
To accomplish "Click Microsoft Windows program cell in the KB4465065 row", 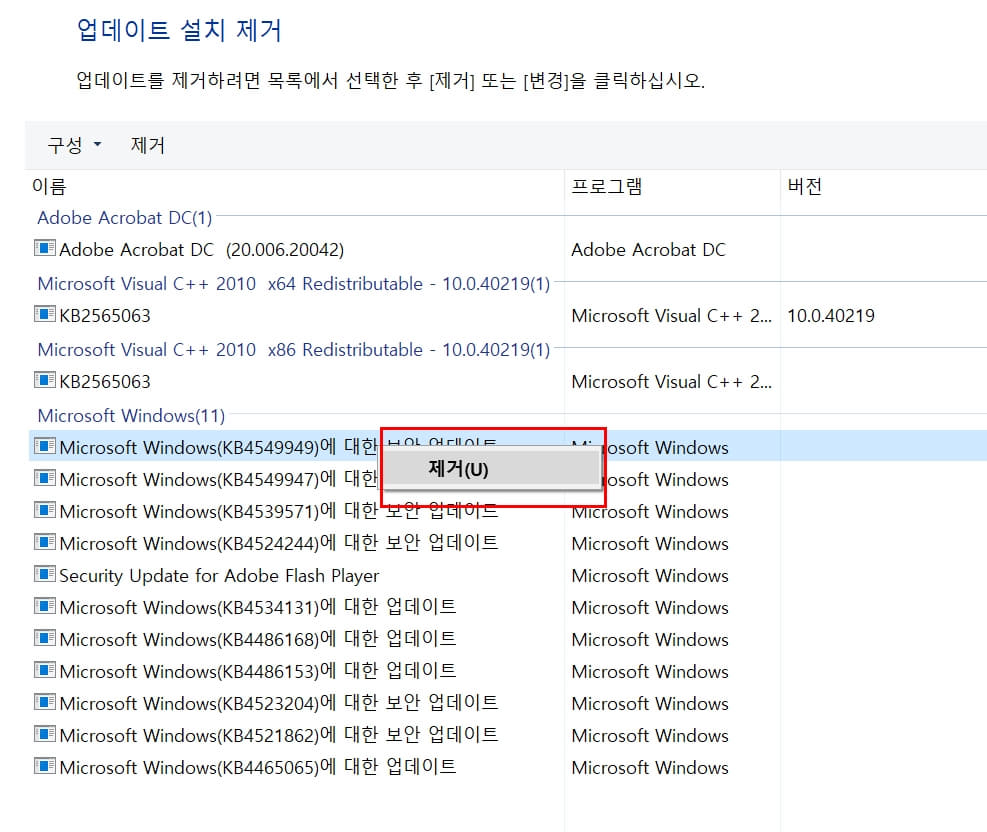I will point(650,768).
